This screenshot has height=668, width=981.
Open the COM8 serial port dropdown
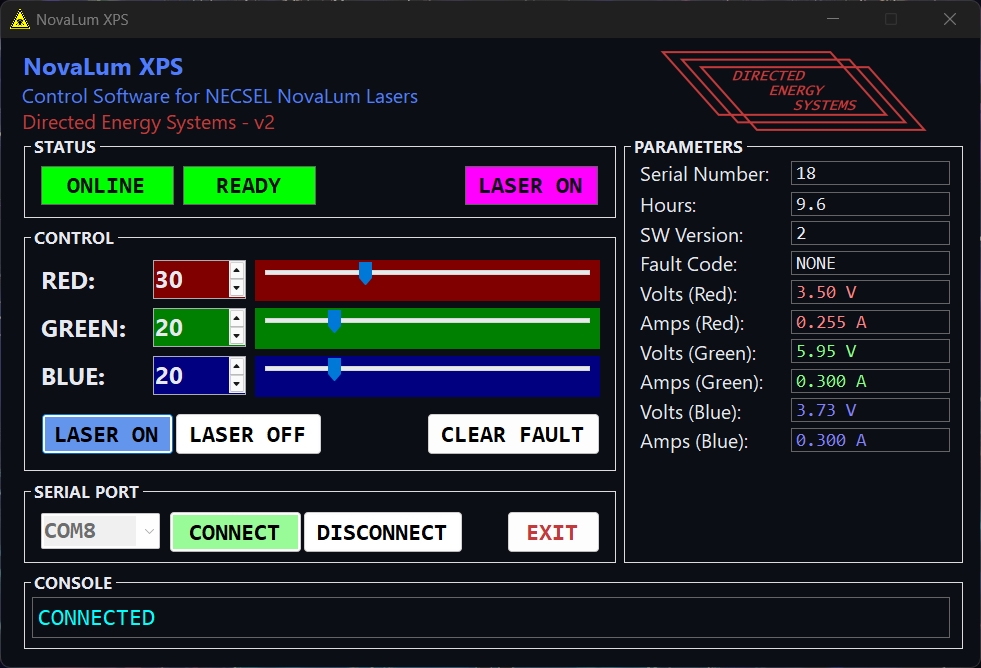[x=100, y=532]
